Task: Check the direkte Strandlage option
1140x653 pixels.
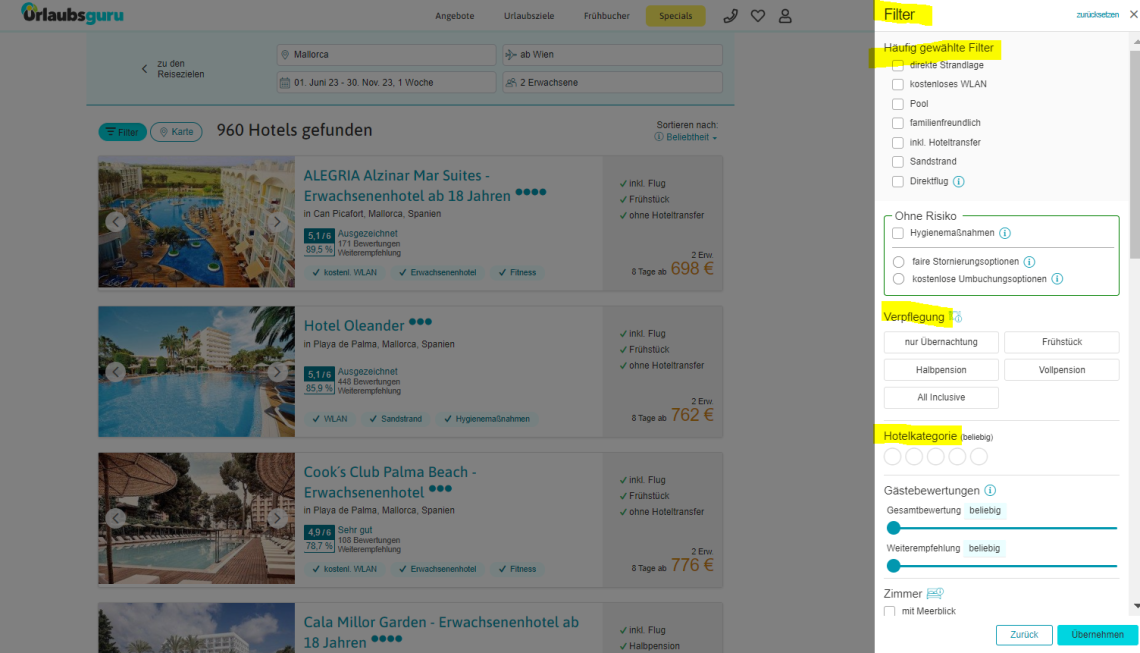Action: point(897,64)
